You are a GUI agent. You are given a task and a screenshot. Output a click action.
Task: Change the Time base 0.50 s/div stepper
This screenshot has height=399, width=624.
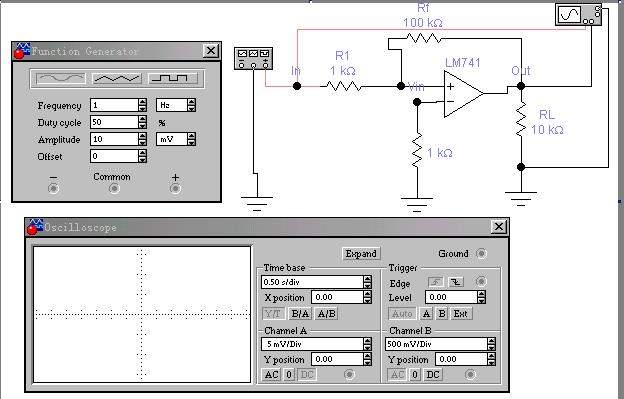tap(367, 282)
